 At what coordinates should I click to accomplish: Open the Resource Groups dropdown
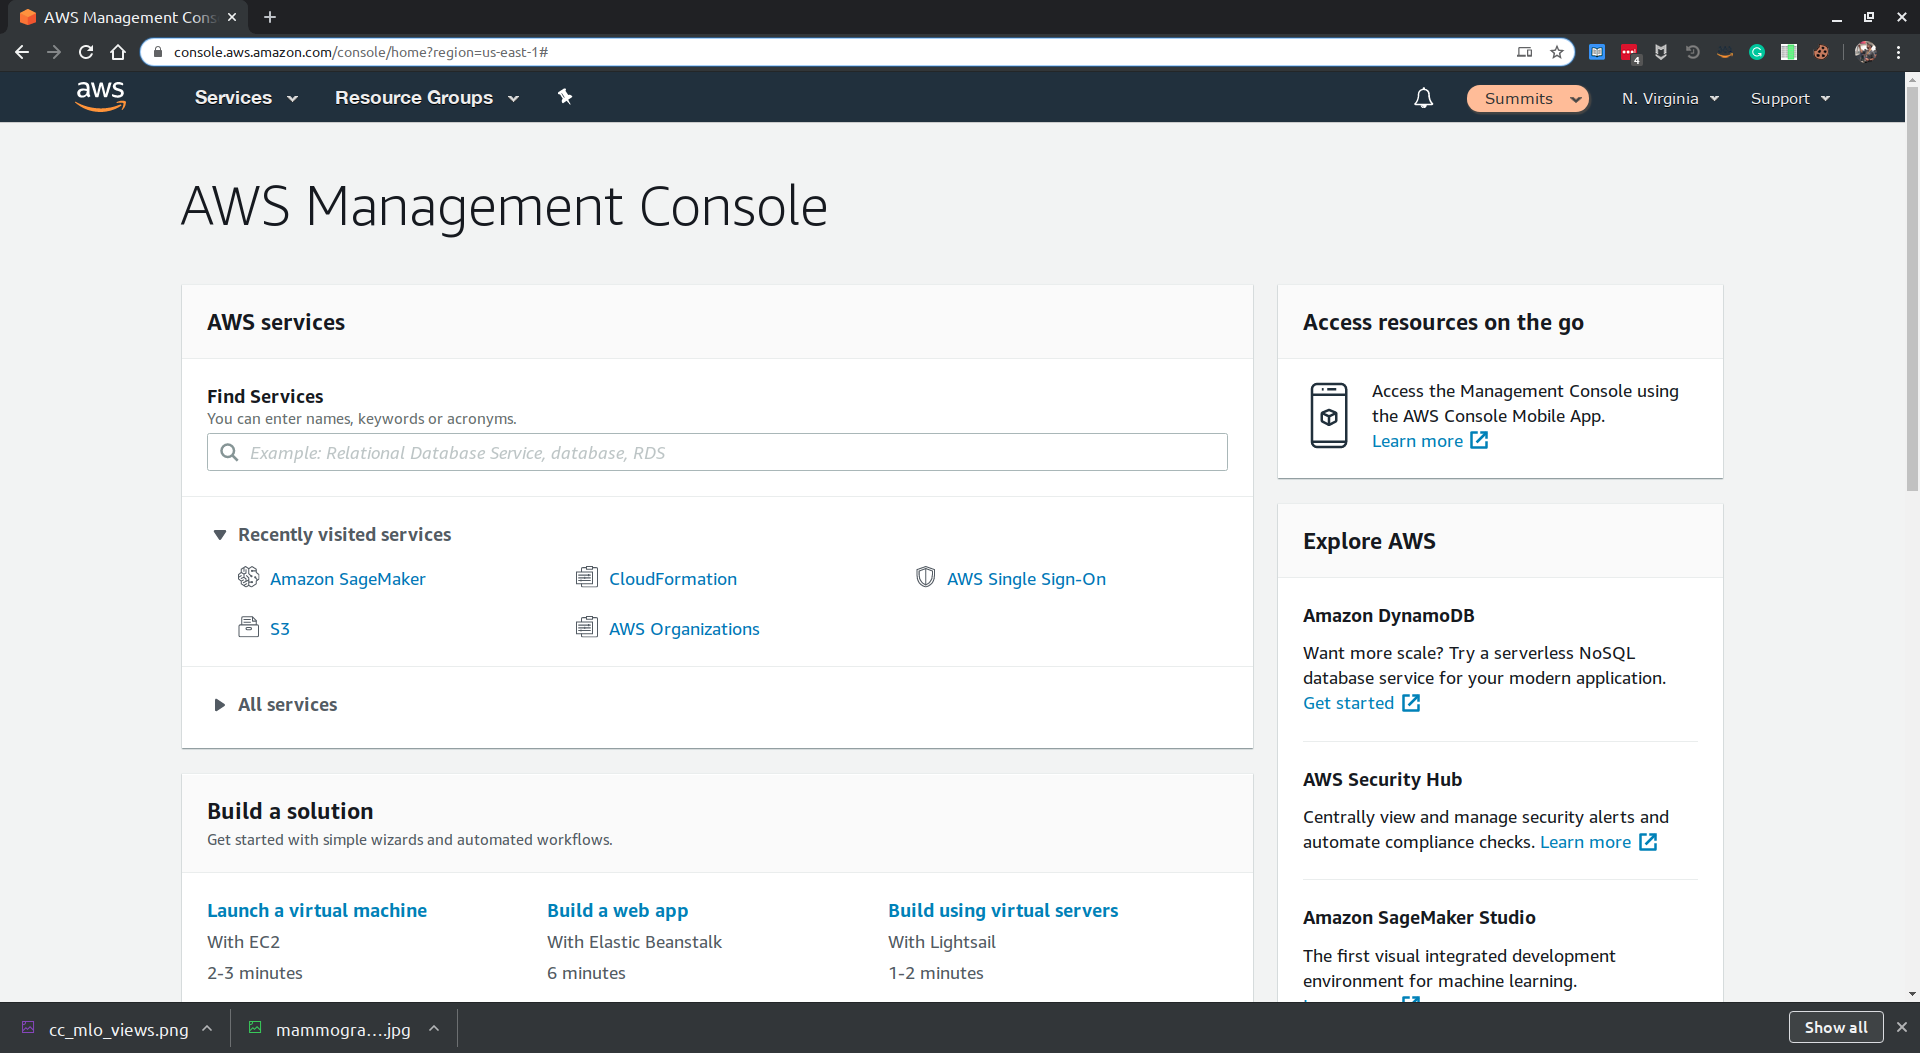[427, 97]
